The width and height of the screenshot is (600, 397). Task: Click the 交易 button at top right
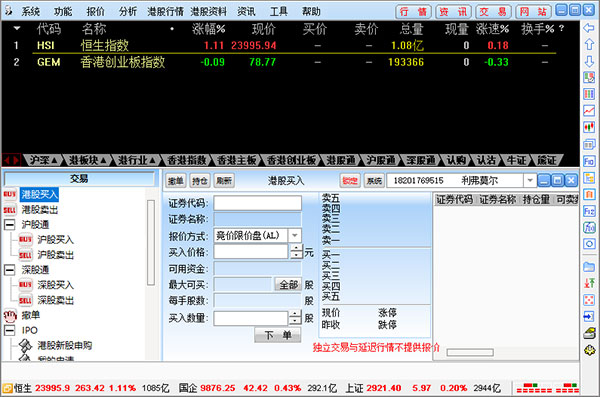[x=494, y=11]
